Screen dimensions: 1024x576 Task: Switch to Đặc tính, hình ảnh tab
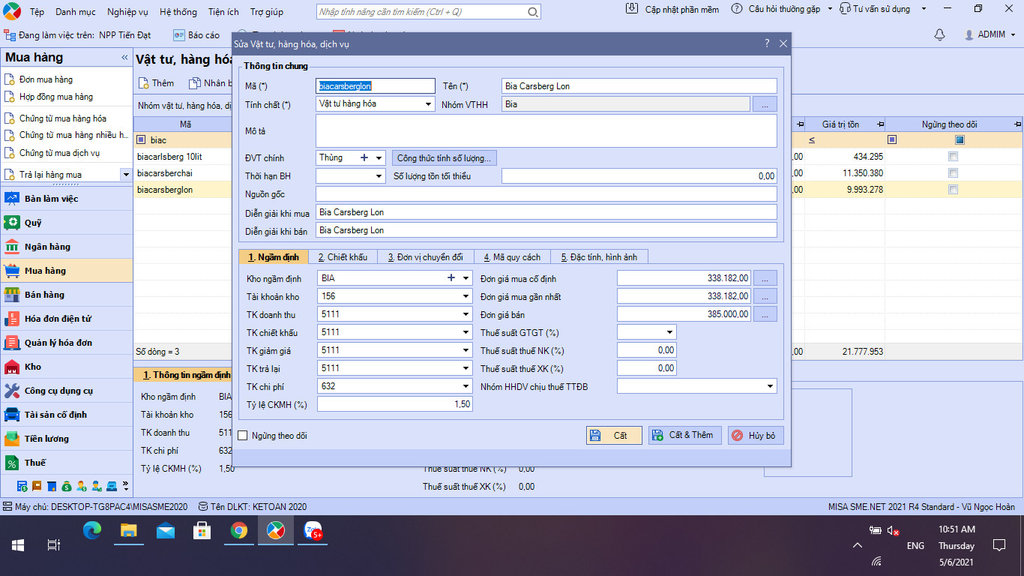pos(599,257)
